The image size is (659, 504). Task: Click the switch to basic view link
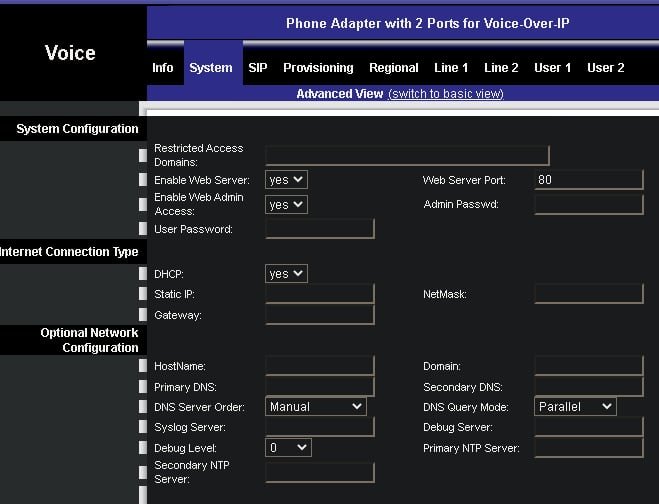tap(446, 93)
